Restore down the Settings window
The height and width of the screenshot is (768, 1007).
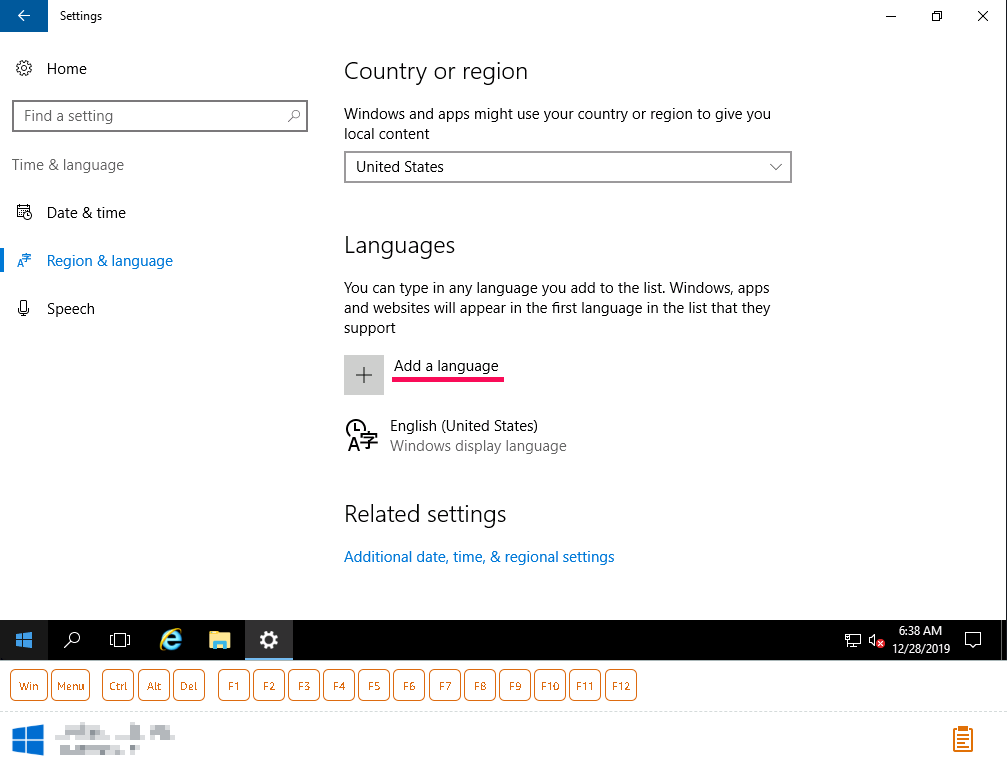click(937, 16)
